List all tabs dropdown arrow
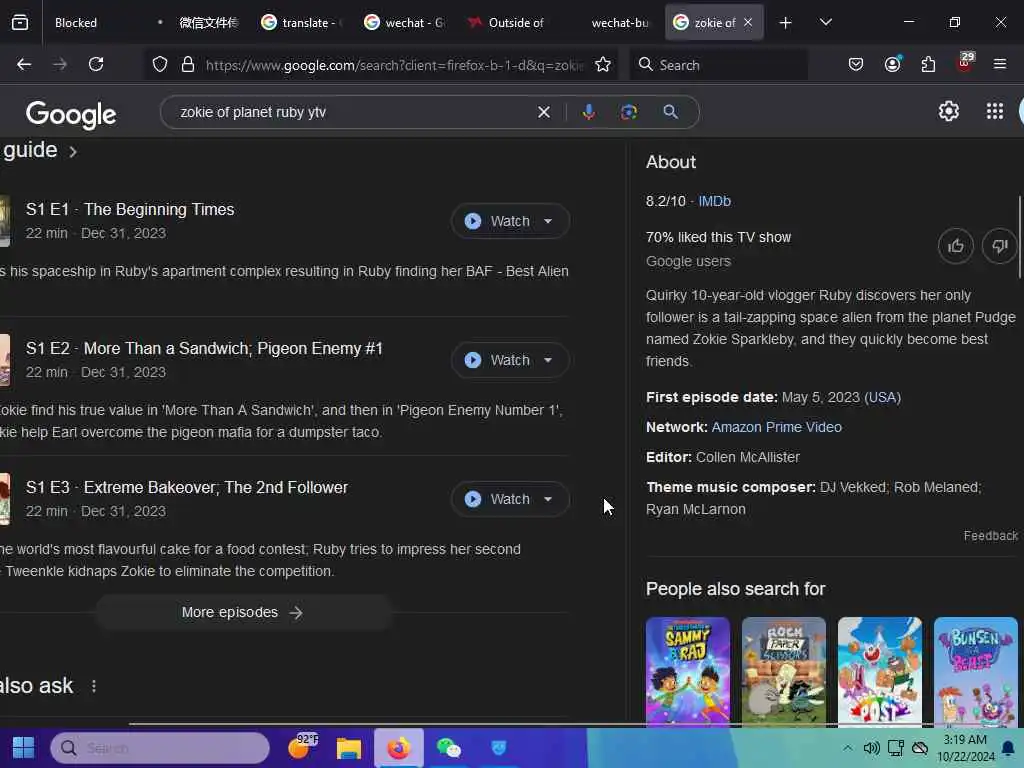 coord(826,23)
